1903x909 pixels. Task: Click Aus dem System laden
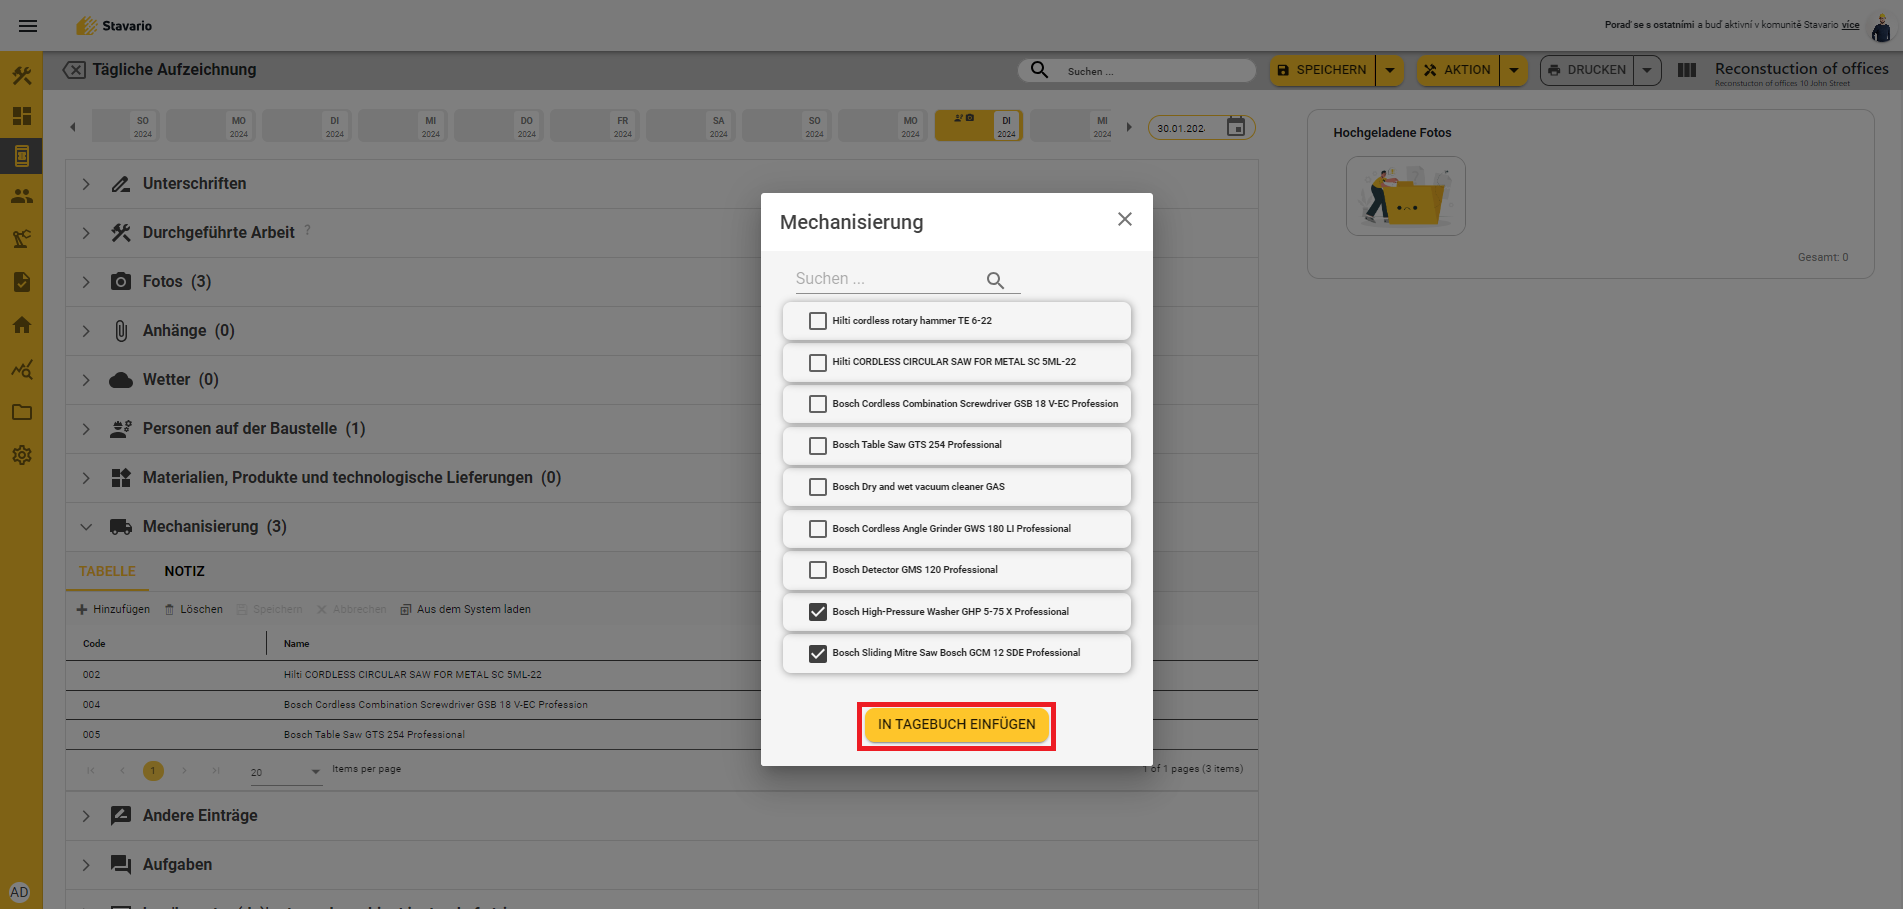click(x=465, y=609)
